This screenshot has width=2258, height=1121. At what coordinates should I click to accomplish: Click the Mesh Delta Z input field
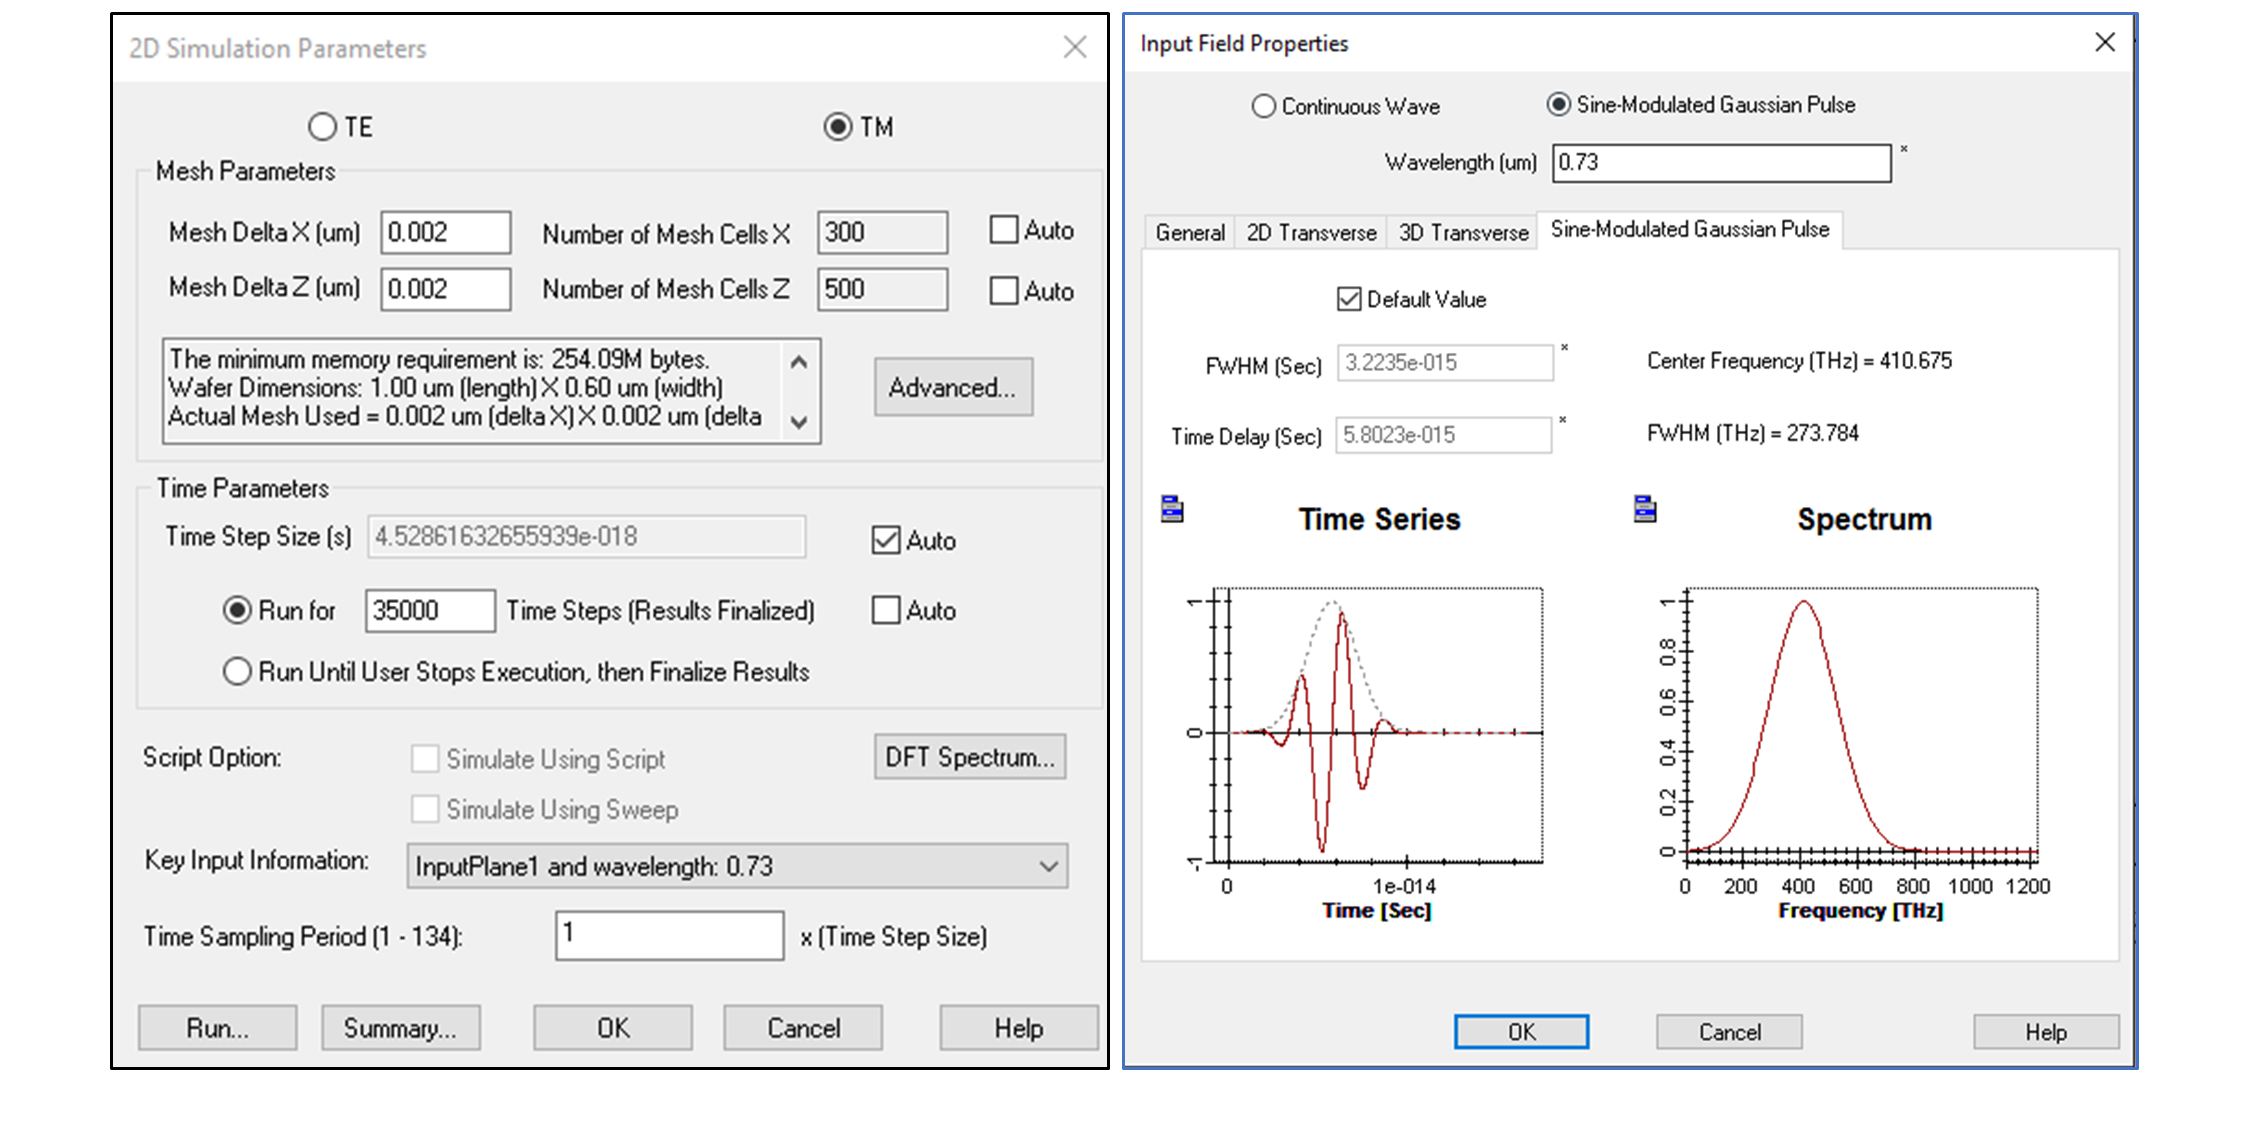point(446,289)
